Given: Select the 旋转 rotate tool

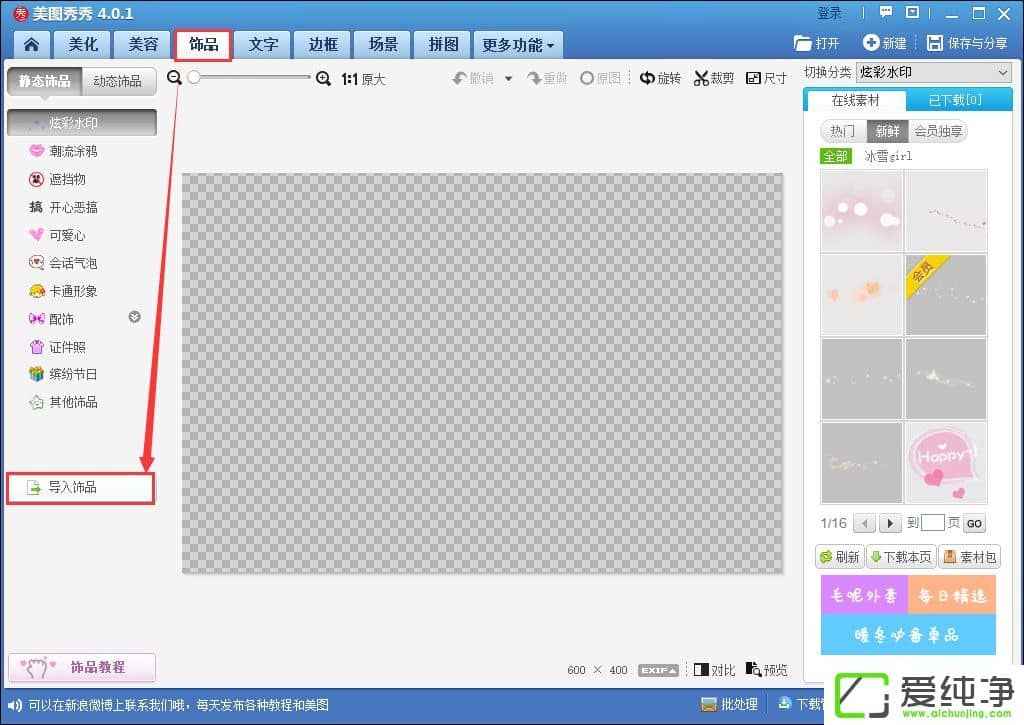Looking at the screenshot, I should click(660, 78).
